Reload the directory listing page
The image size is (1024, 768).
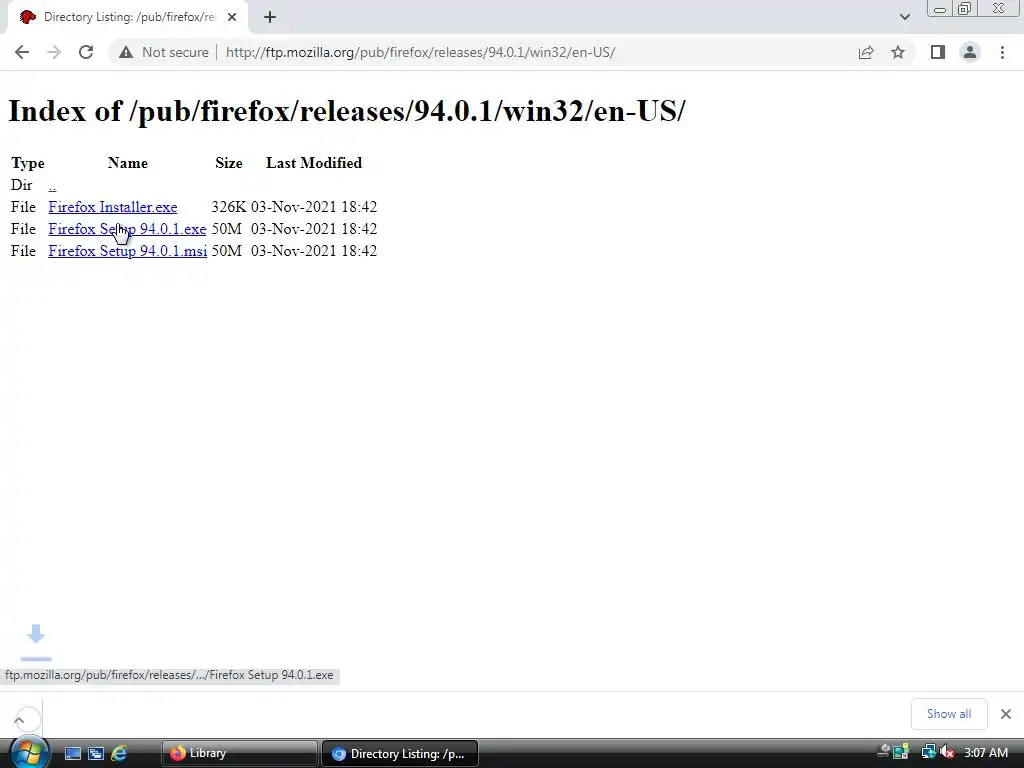[86, 52]
